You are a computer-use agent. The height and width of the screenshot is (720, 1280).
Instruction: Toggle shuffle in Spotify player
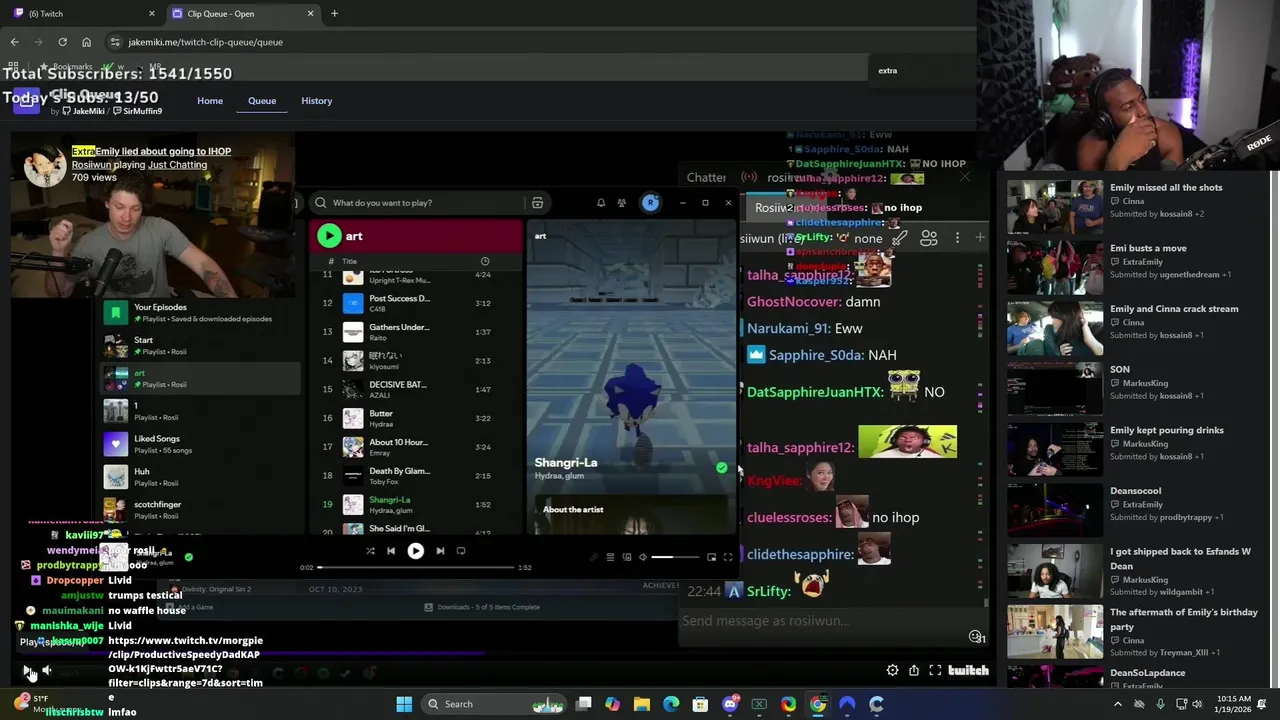pyautogui.click(x=370, y=551)
